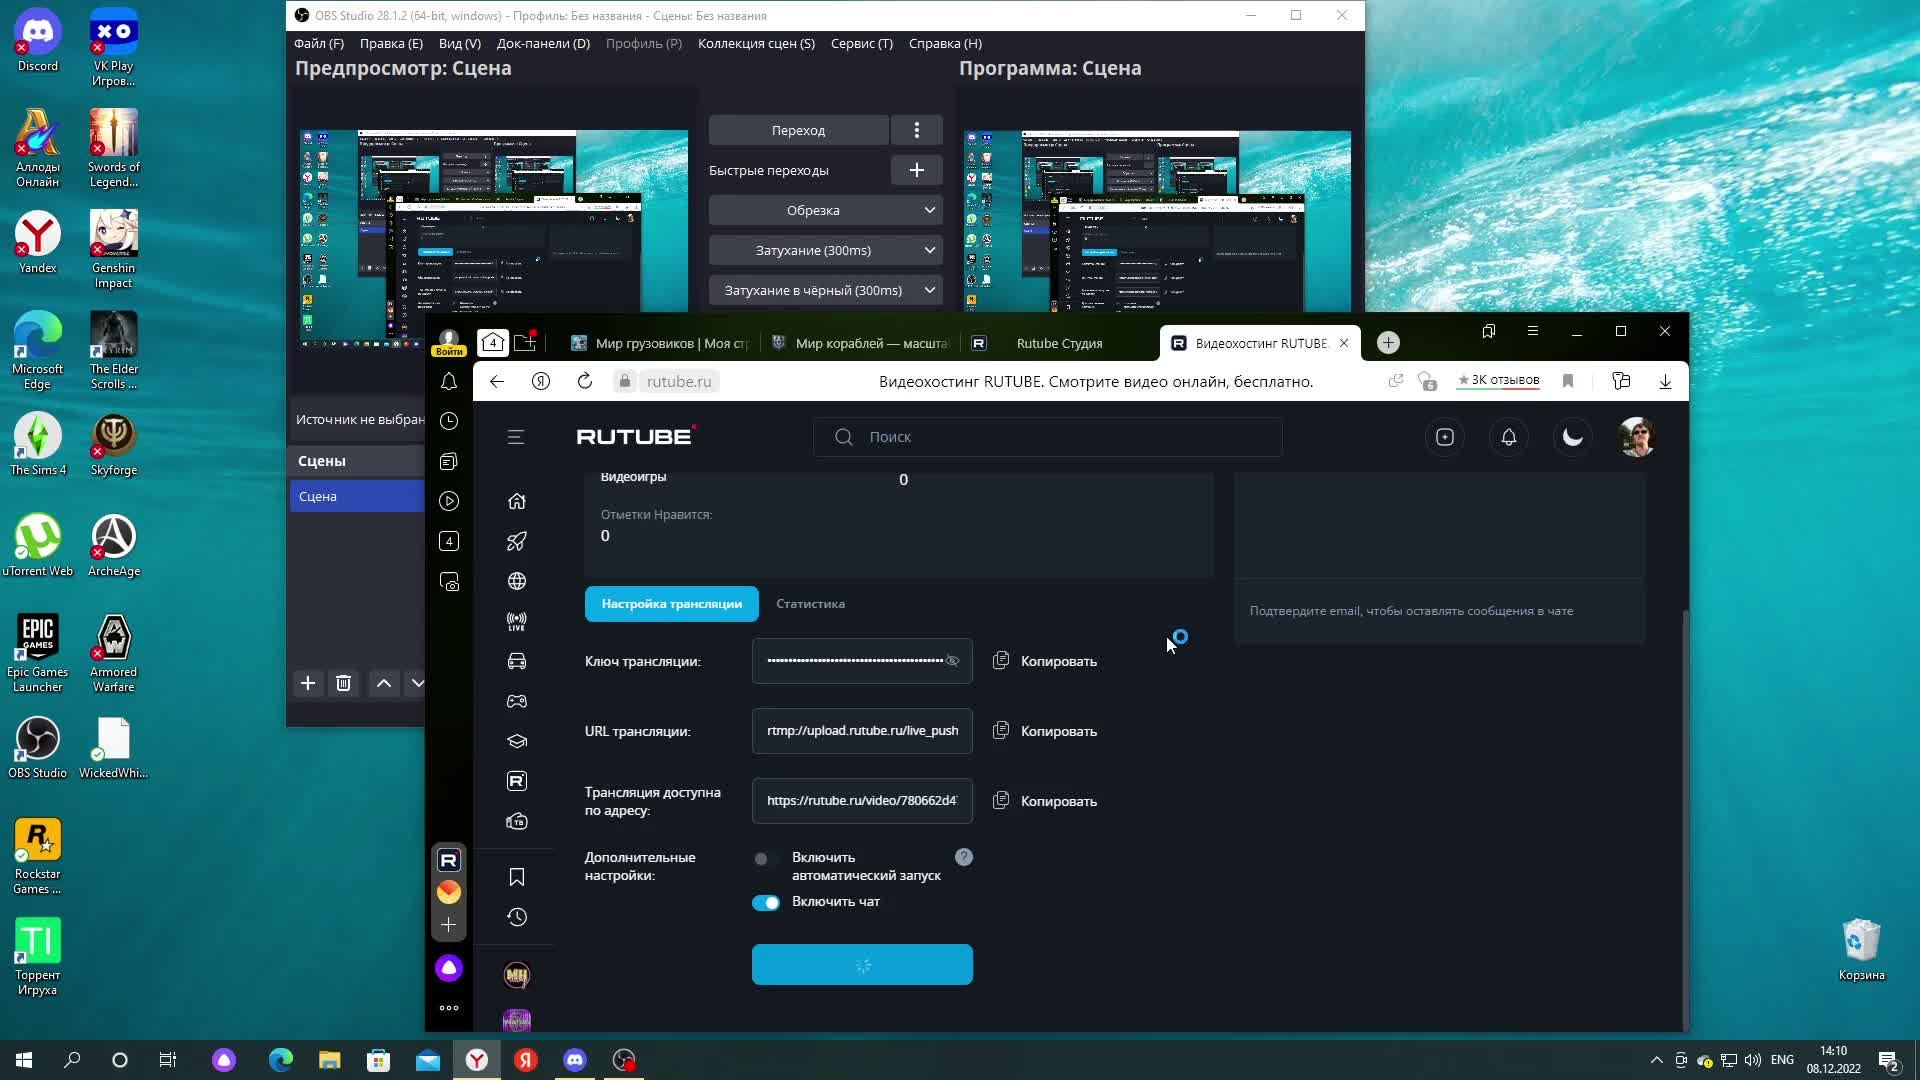Delete selected scene with trash icon
Screen dimensions: 1920x1080
click(x=343, y=683)
